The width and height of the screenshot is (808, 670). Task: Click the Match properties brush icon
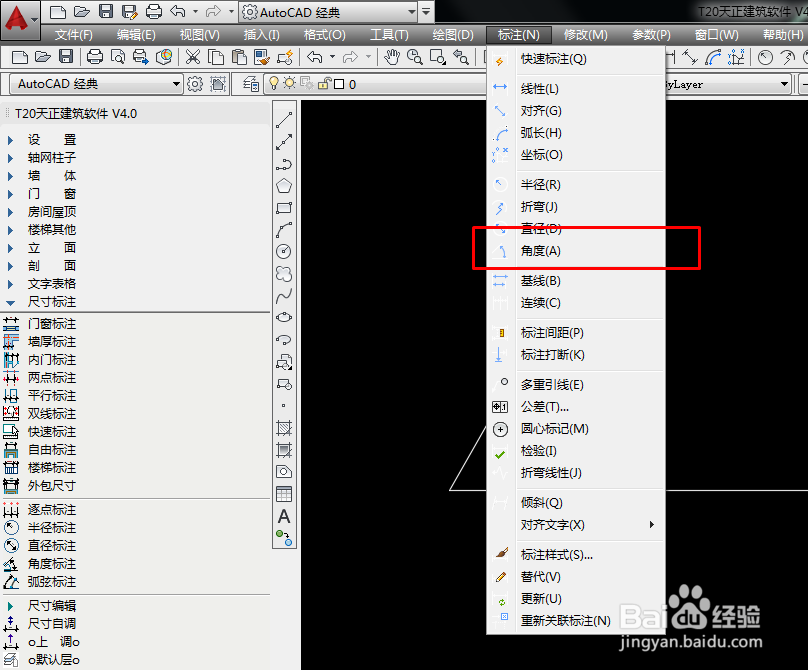coord(262,57)
